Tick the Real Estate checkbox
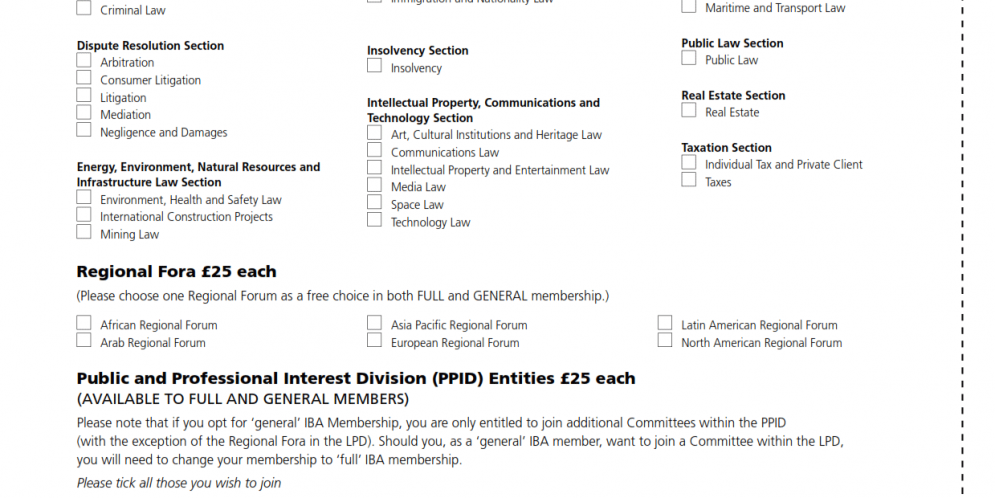The height and width of the screenshot is (498, 995). [x=689, y=111]
